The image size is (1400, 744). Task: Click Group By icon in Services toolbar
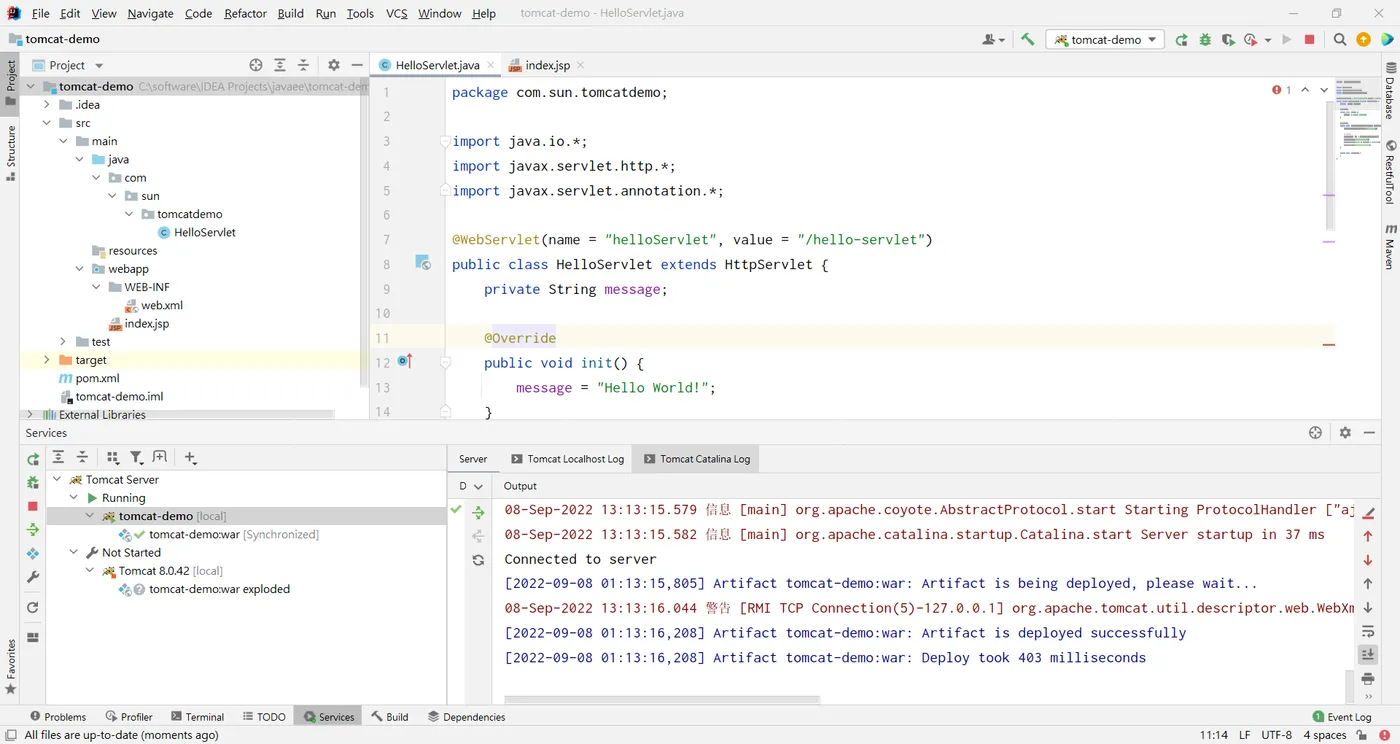(112, 457)
